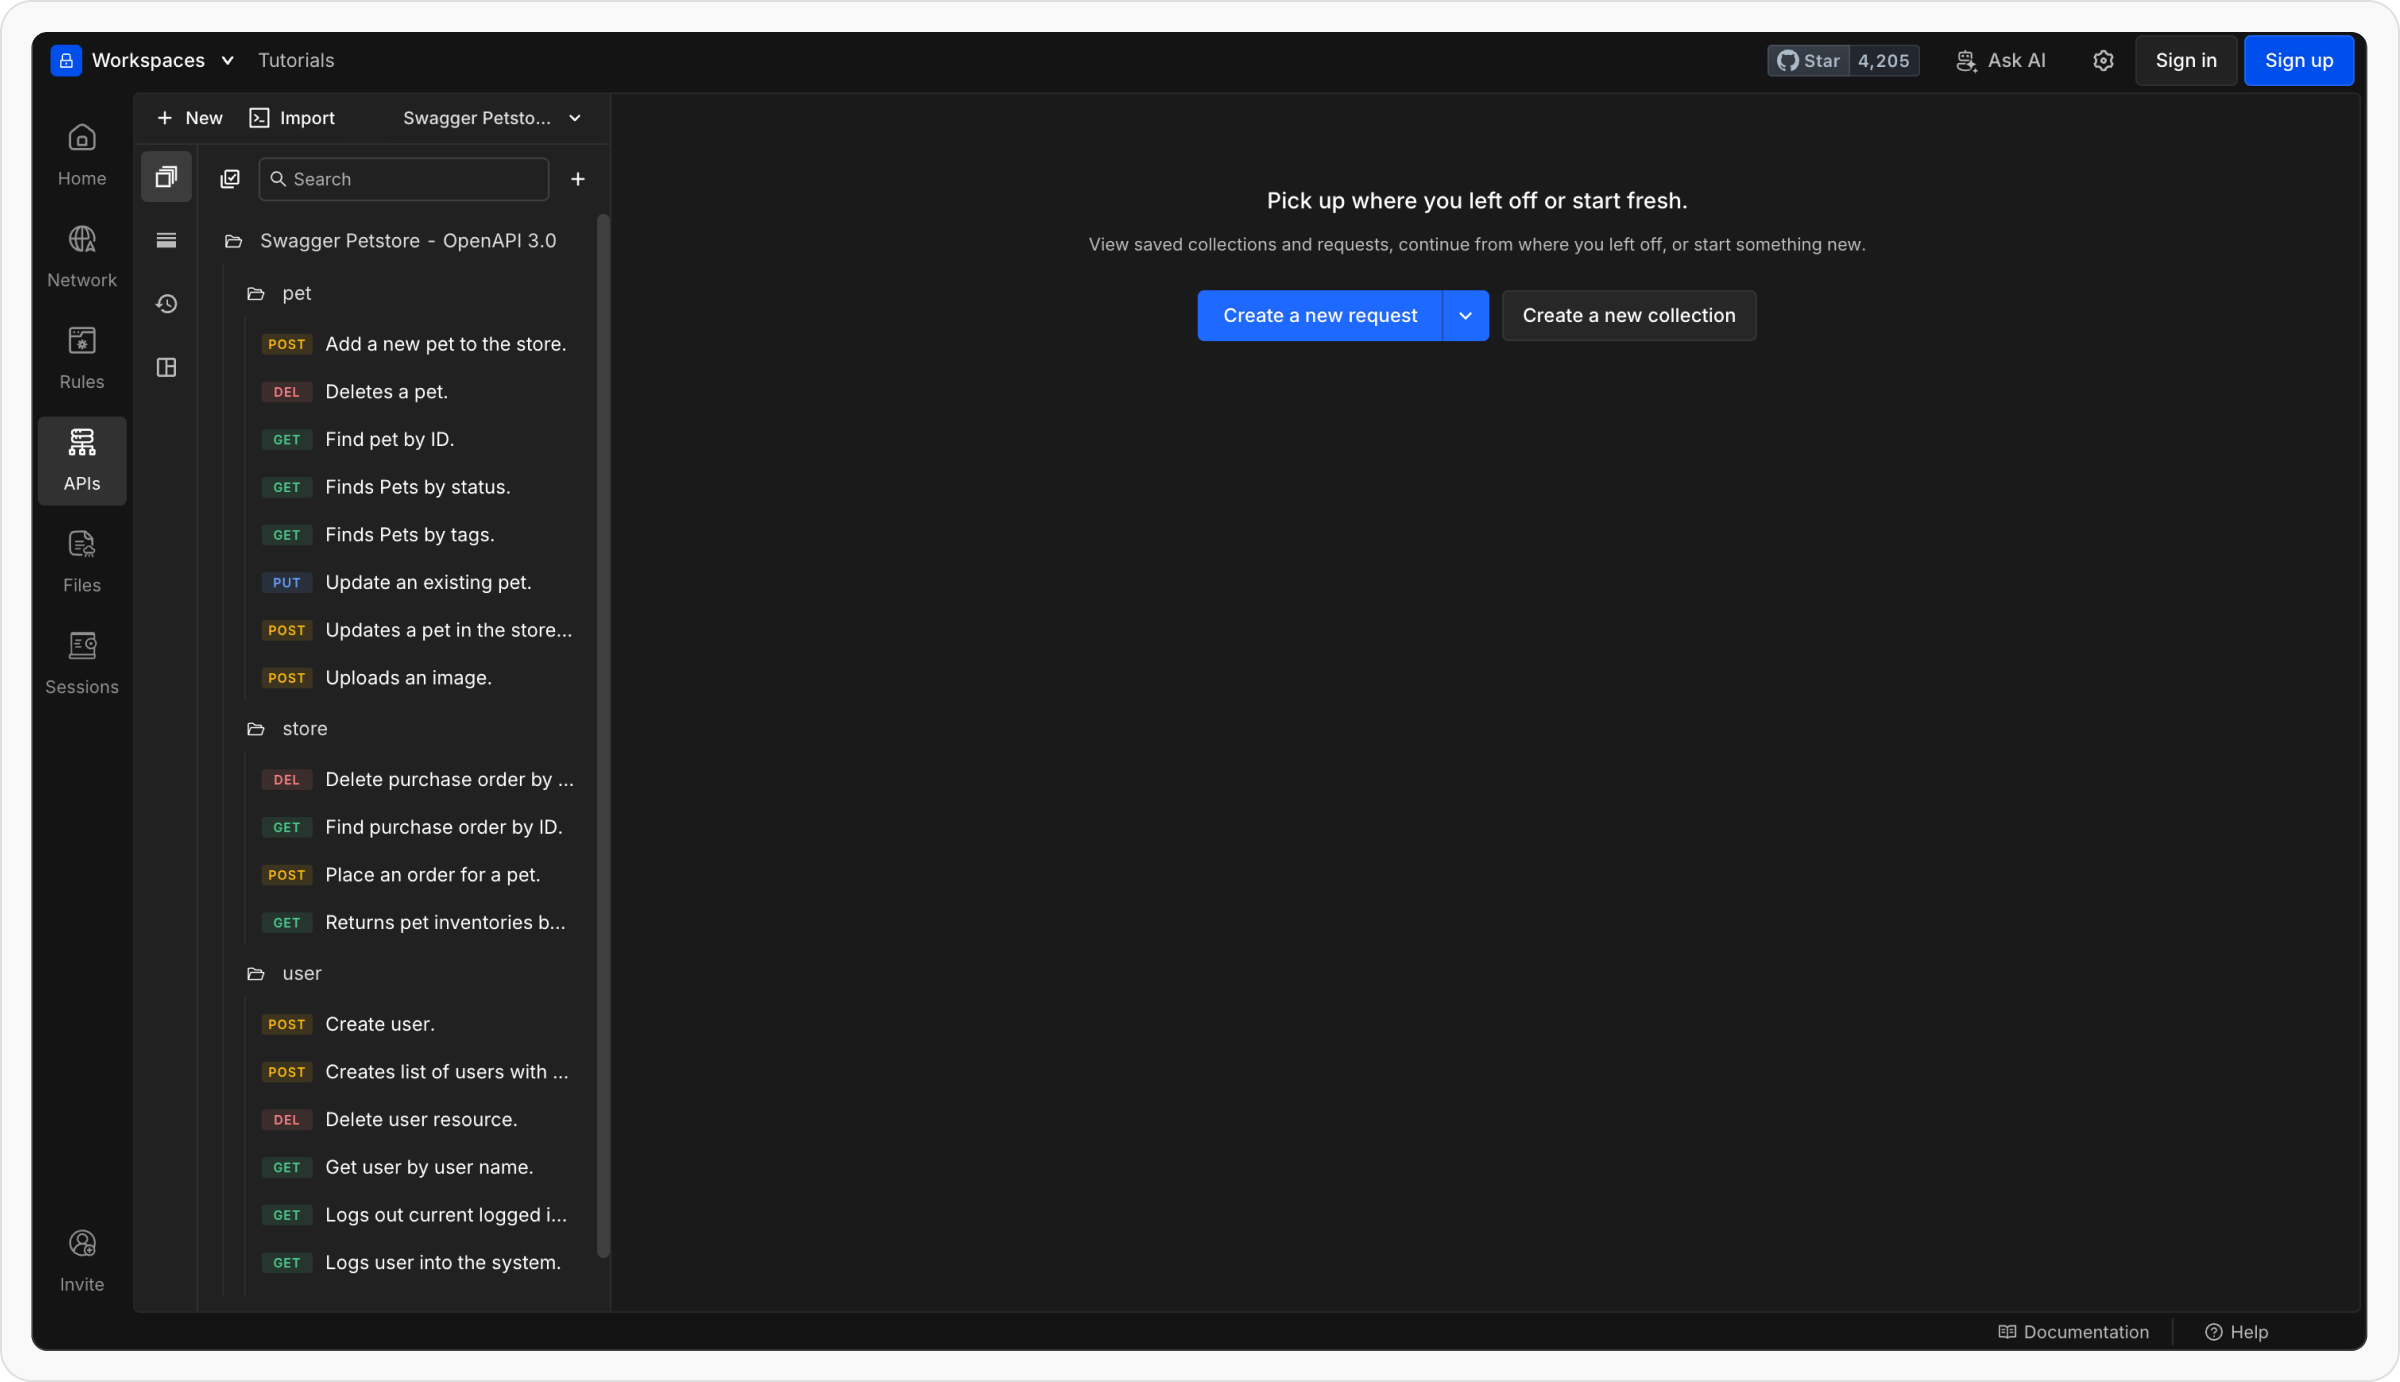The height and width of the screenshot is (1382, 2400).
Task: Click Create a new collection button
Action: 1628,316
